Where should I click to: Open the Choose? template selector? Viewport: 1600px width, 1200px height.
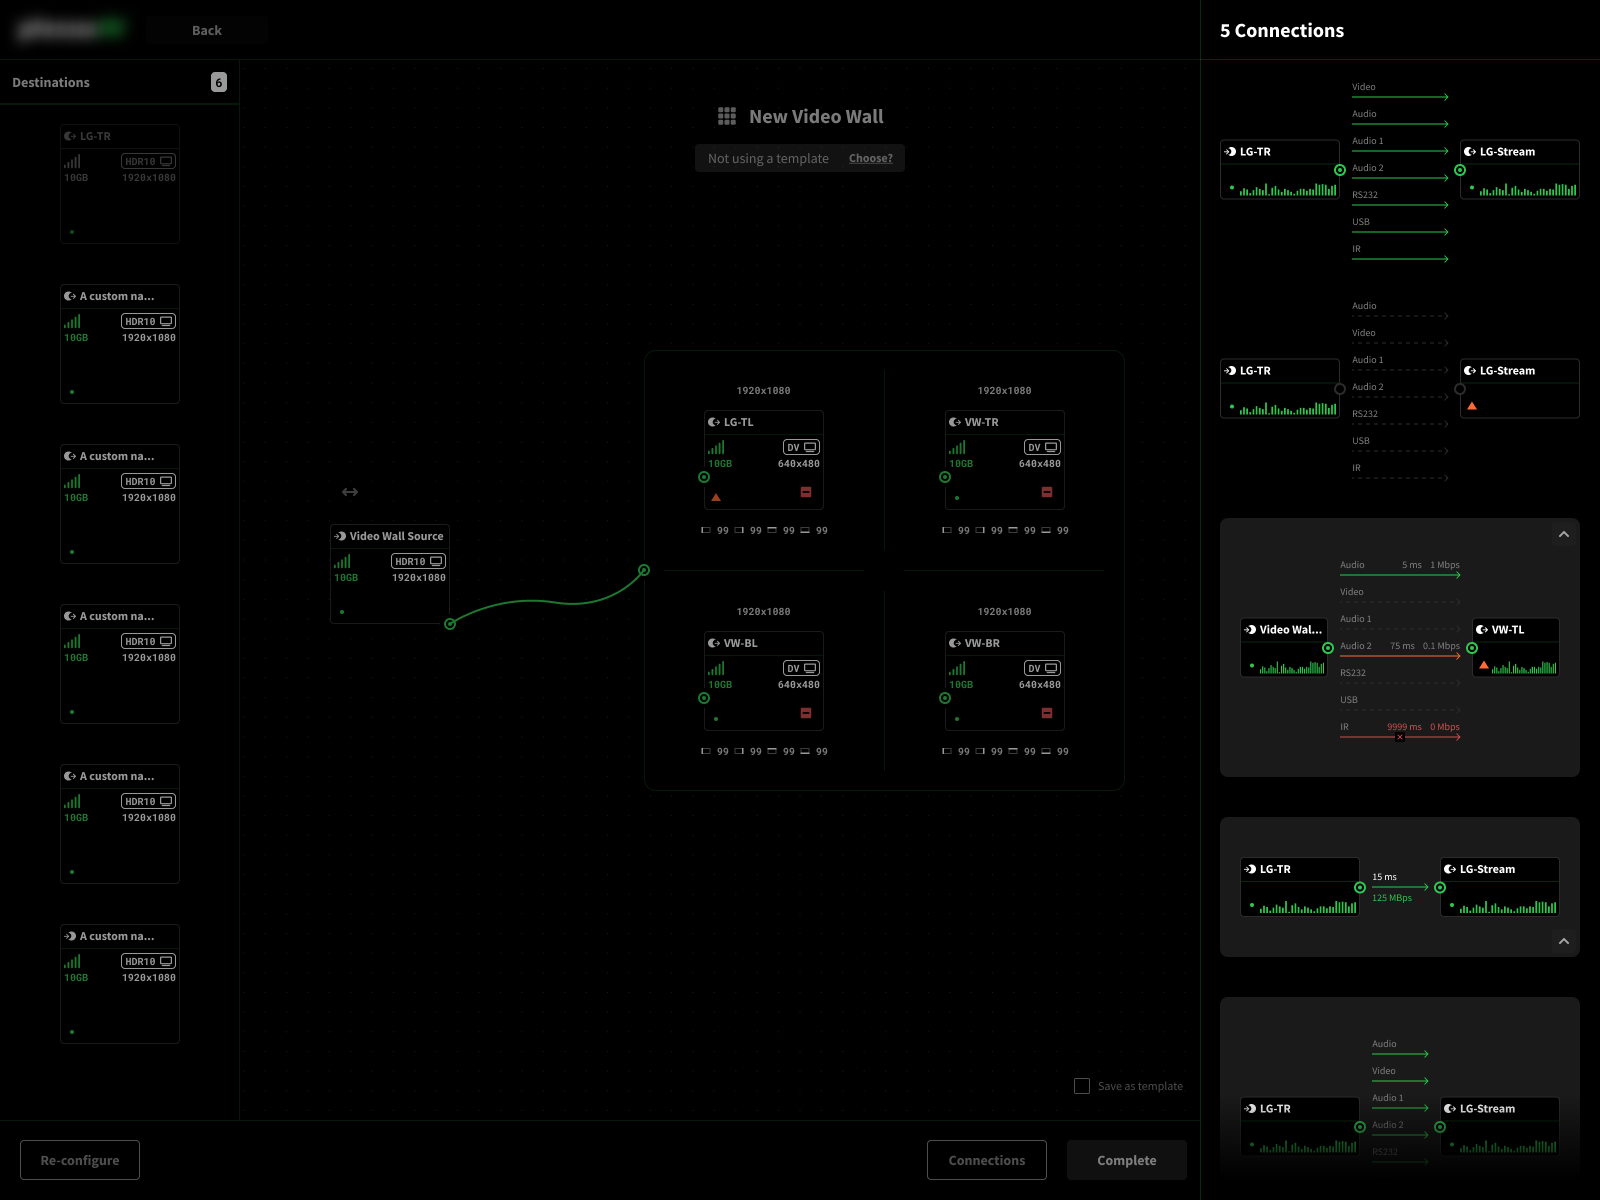pos(870,158)
